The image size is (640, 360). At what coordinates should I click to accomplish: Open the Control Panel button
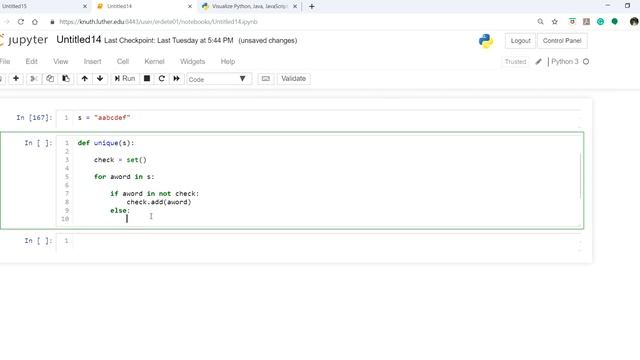[x=562, y=41]
